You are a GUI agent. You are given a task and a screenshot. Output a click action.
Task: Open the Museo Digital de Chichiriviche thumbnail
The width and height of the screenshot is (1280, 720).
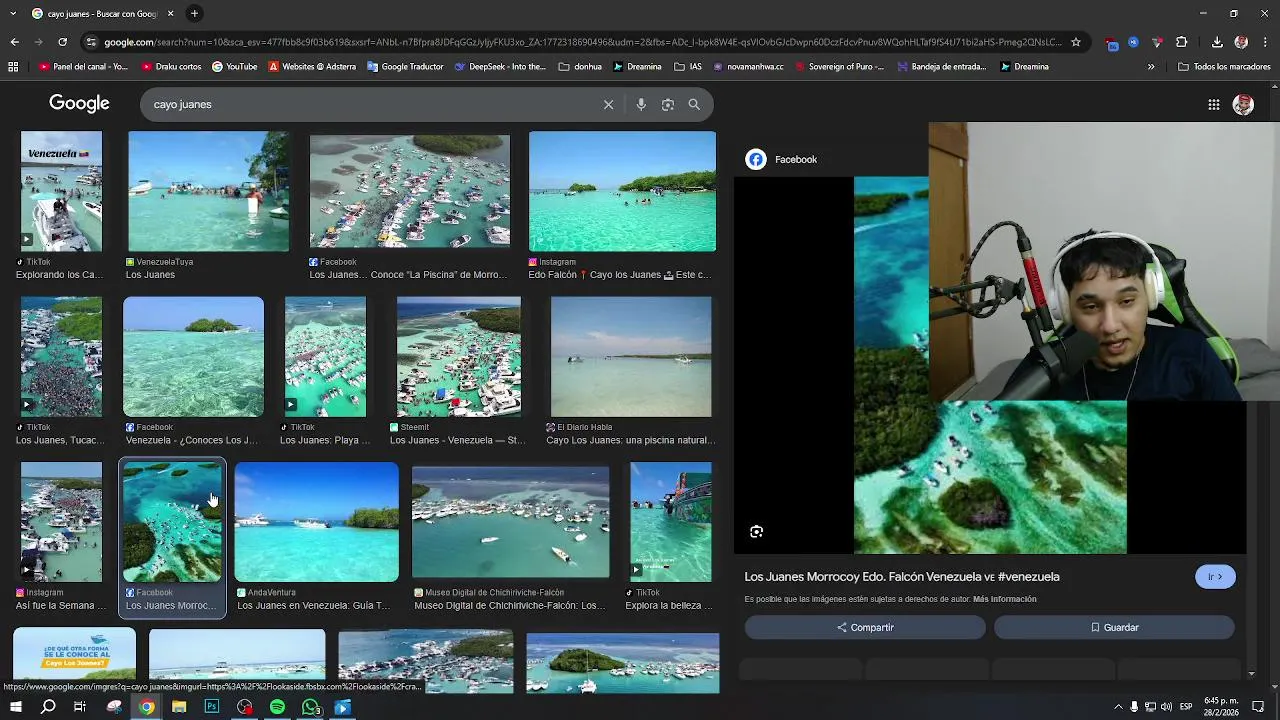510,522
